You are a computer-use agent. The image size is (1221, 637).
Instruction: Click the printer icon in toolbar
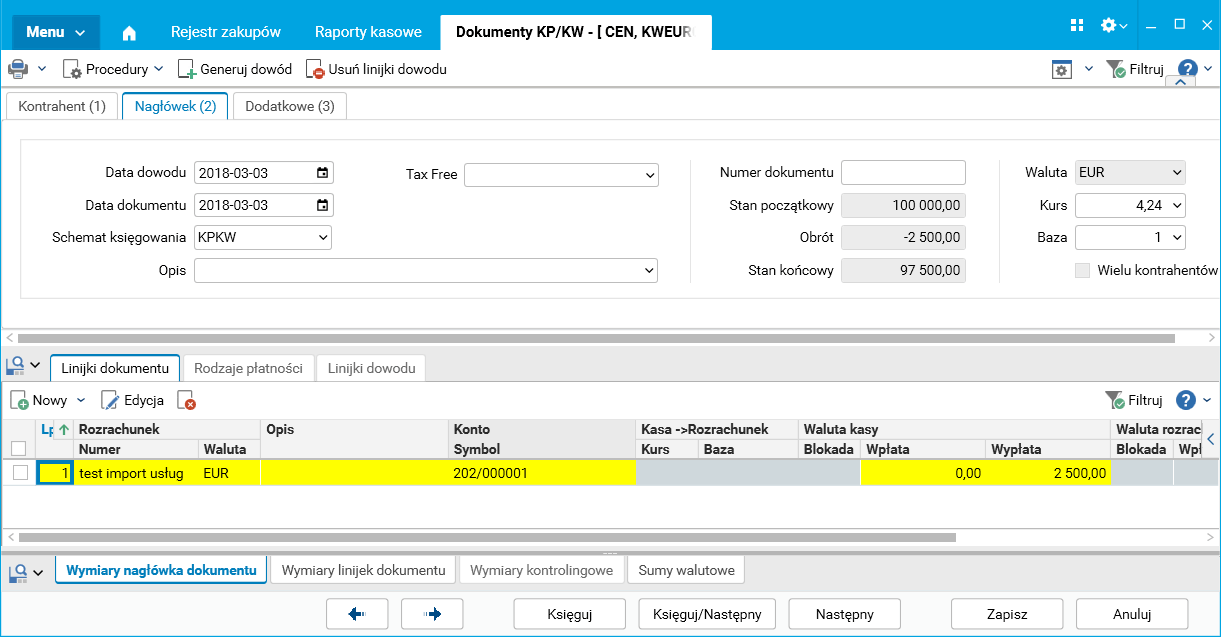18,69
